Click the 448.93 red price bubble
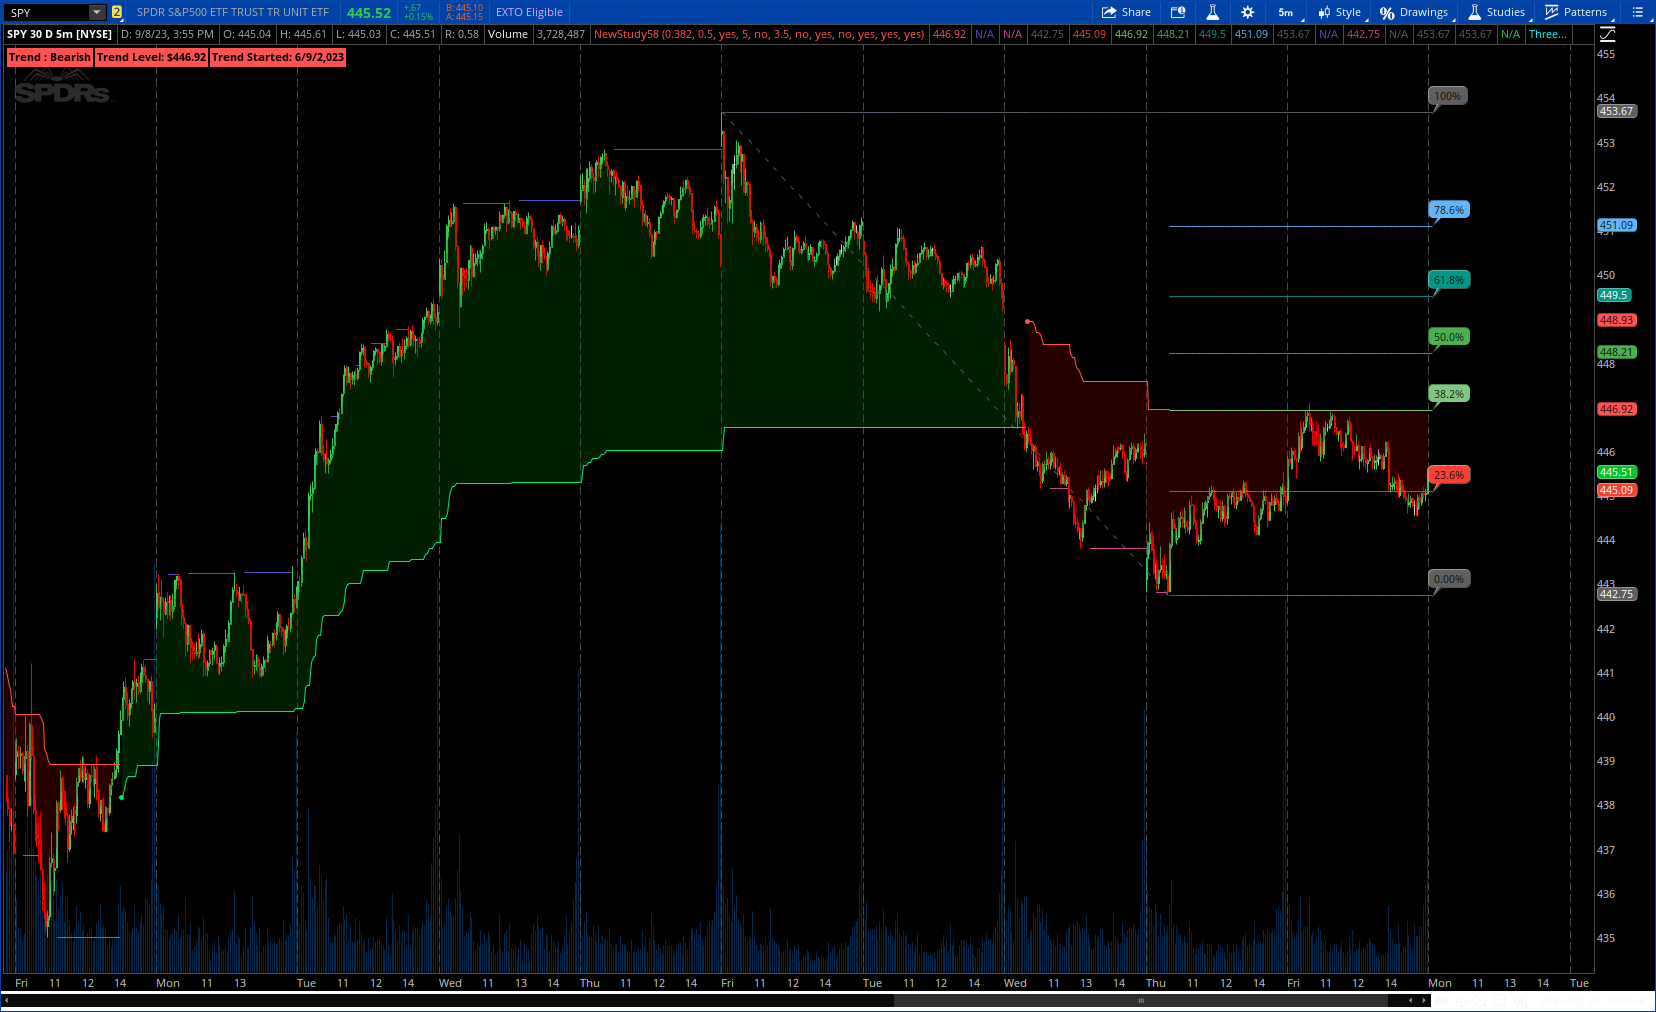Image resolution: width=1656 pixels, height=1012 pixels. click(1616, 320)
